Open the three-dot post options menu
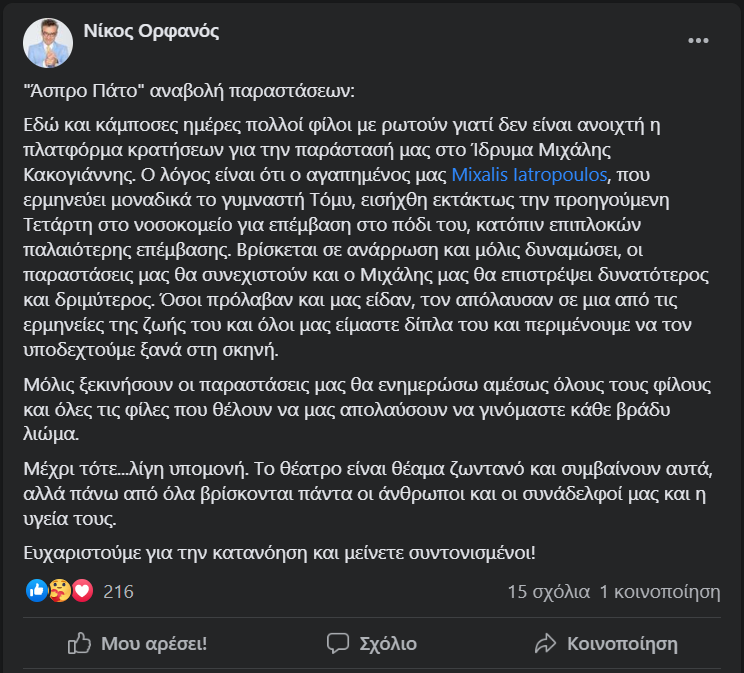This screenshot has height=673, width=744. [698, 41]
